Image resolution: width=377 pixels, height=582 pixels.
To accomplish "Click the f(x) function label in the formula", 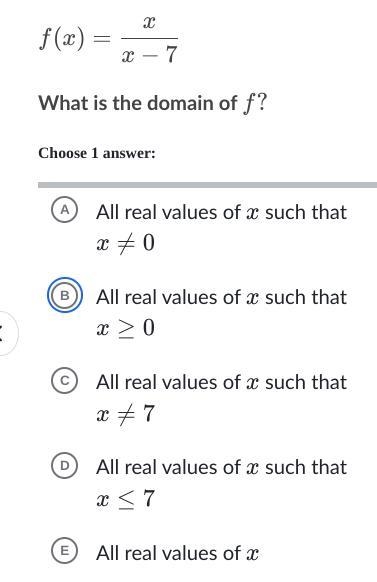I will (62, 39).
